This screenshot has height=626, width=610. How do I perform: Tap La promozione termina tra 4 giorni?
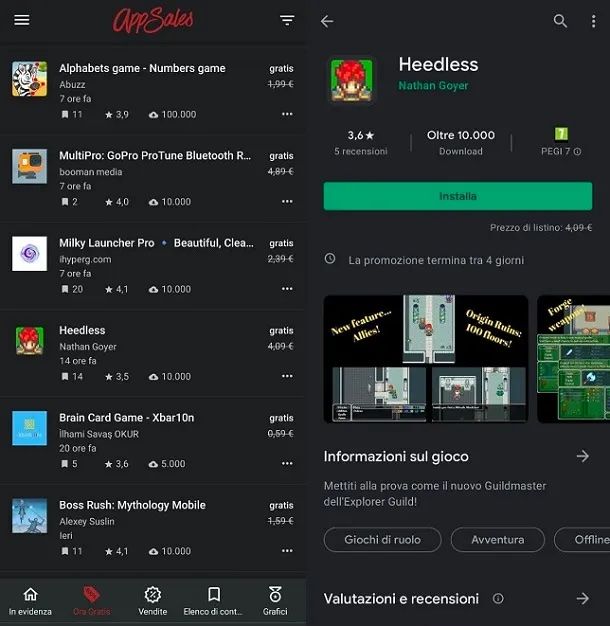pyautogui.click(x=436, y=260)
